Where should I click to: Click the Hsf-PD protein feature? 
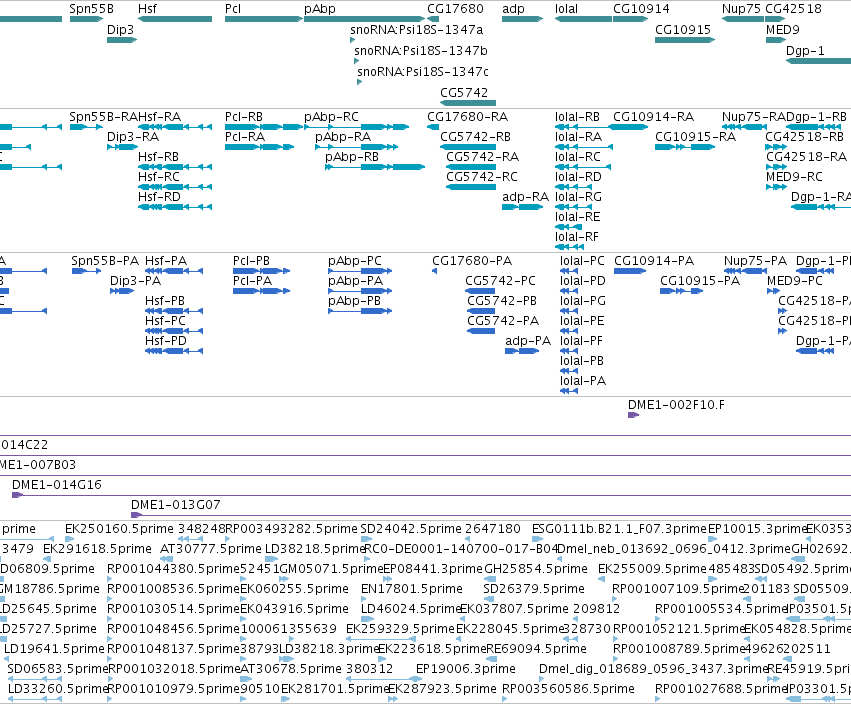[174, 351]
